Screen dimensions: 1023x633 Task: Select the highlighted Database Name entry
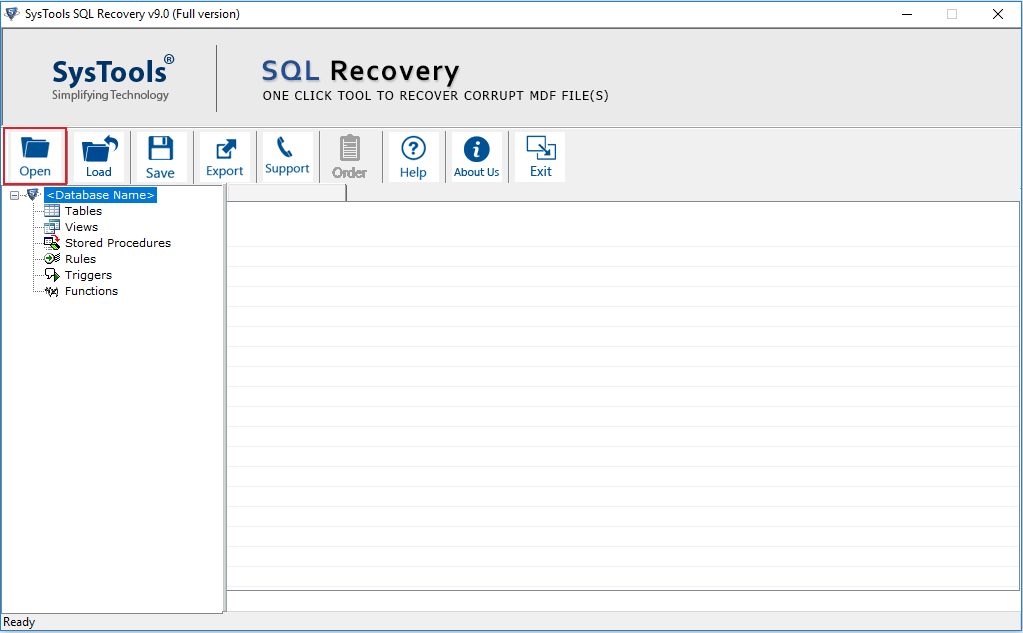100,194
